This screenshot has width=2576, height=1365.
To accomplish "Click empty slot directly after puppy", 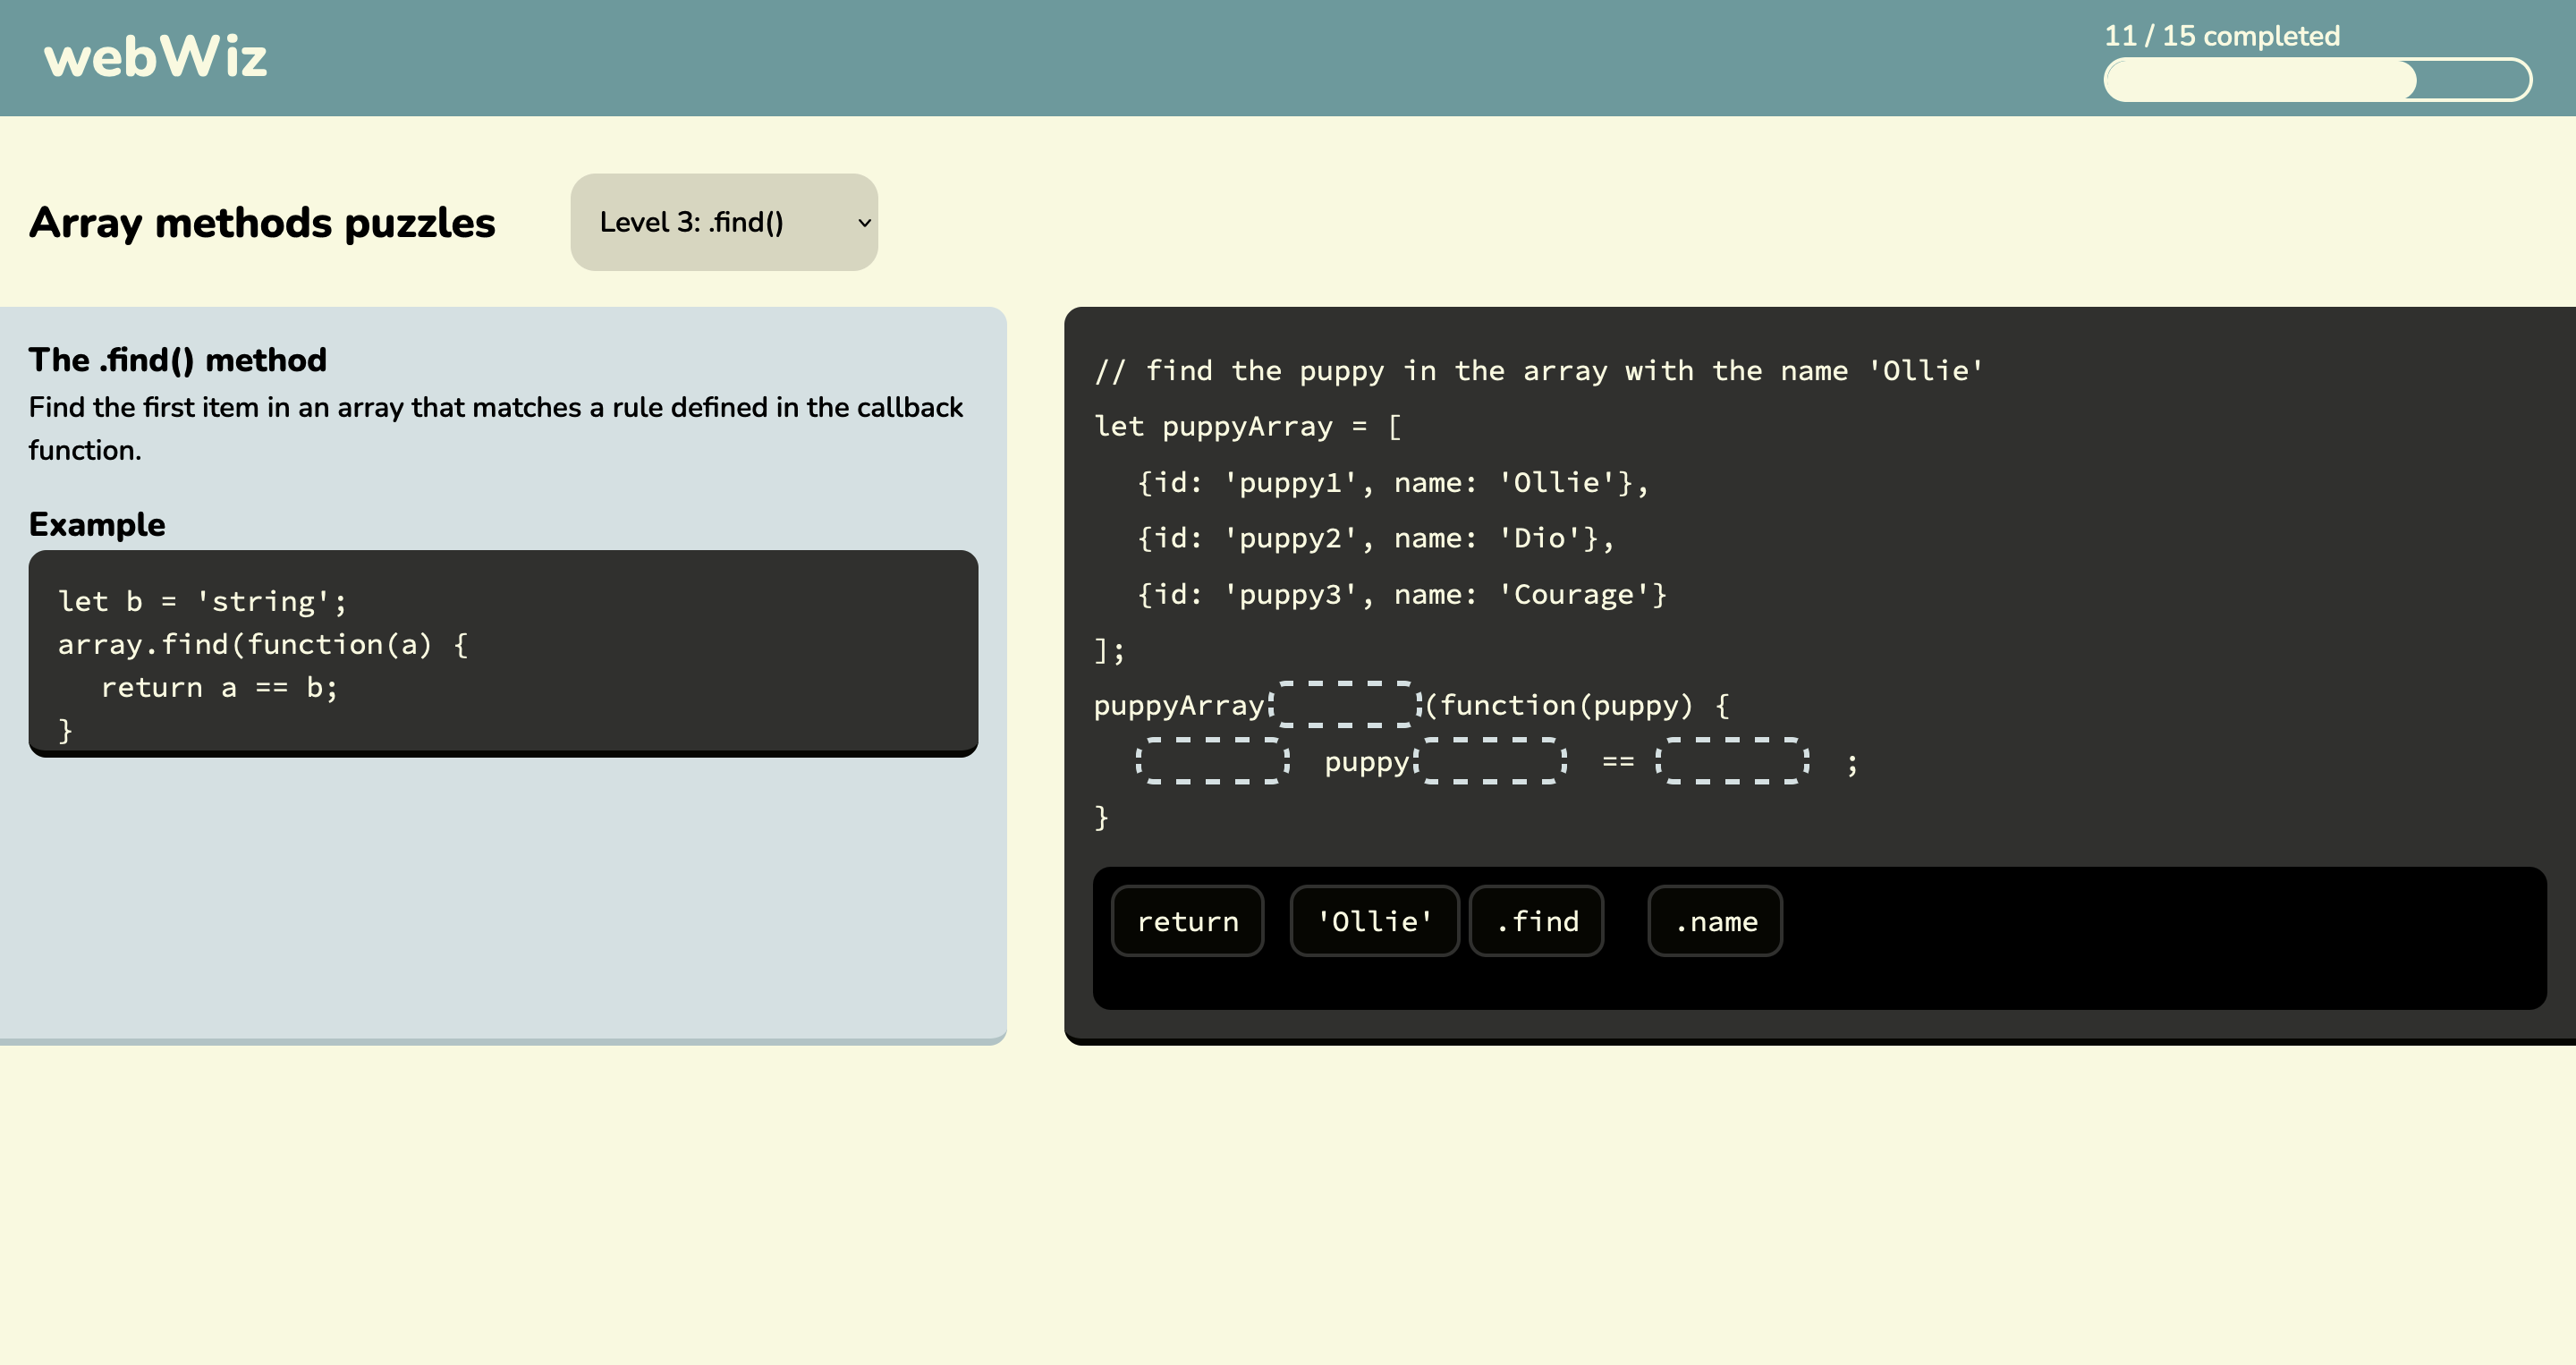I will [x=1491, y=761].
